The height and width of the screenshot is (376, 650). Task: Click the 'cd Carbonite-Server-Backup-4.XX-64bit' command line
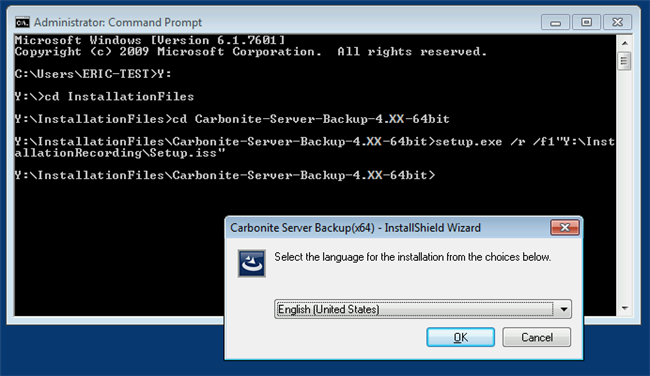point(232,119)
